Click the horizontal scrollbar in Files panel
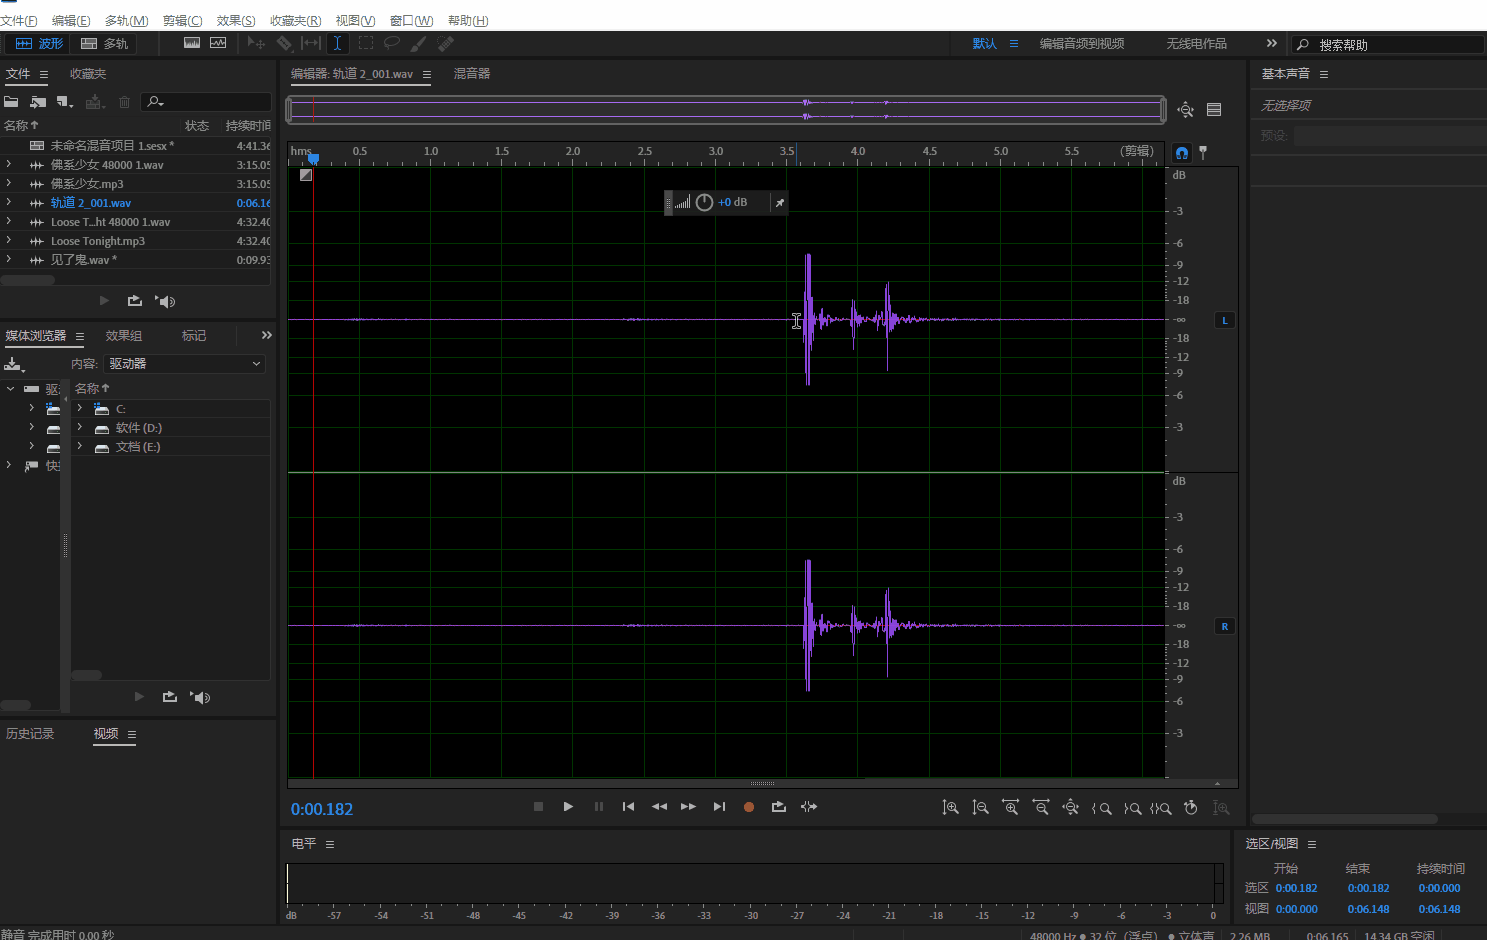The height and width of the screenshot is (940, 1487). tap(28, 280)
